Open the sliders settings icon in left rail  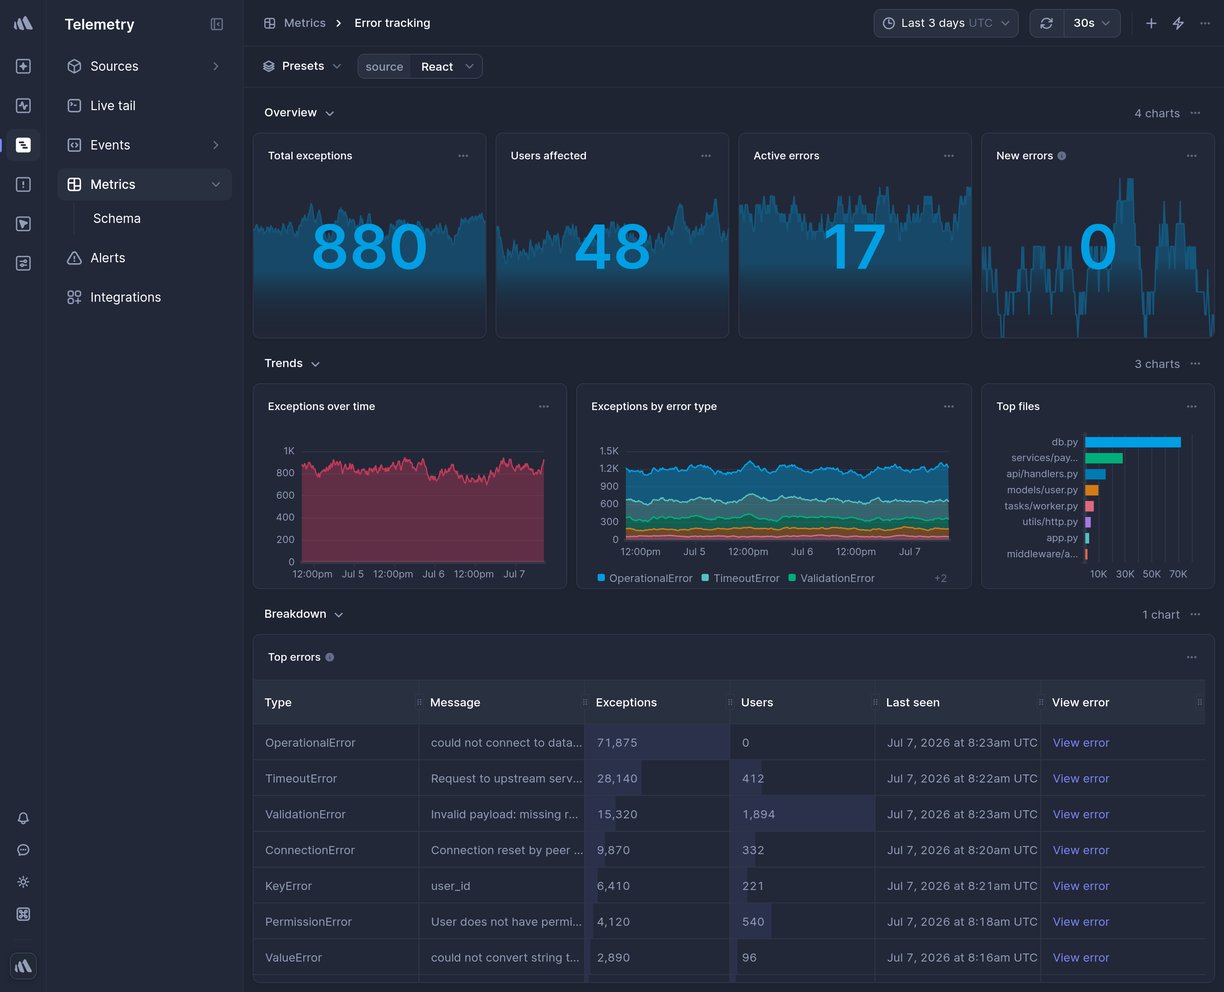[23, 263]
